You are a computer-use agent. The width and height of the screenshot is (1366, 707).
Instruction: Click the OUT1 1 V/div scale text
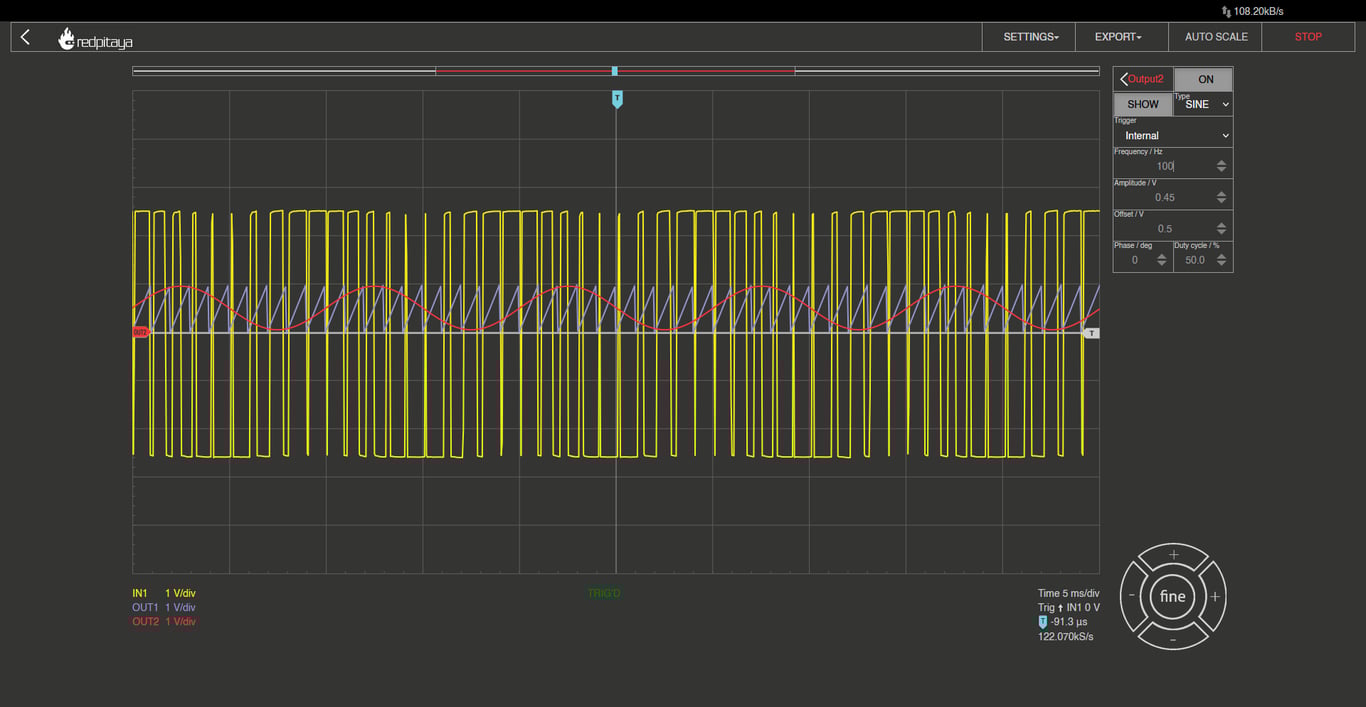[x=180, y=607]
